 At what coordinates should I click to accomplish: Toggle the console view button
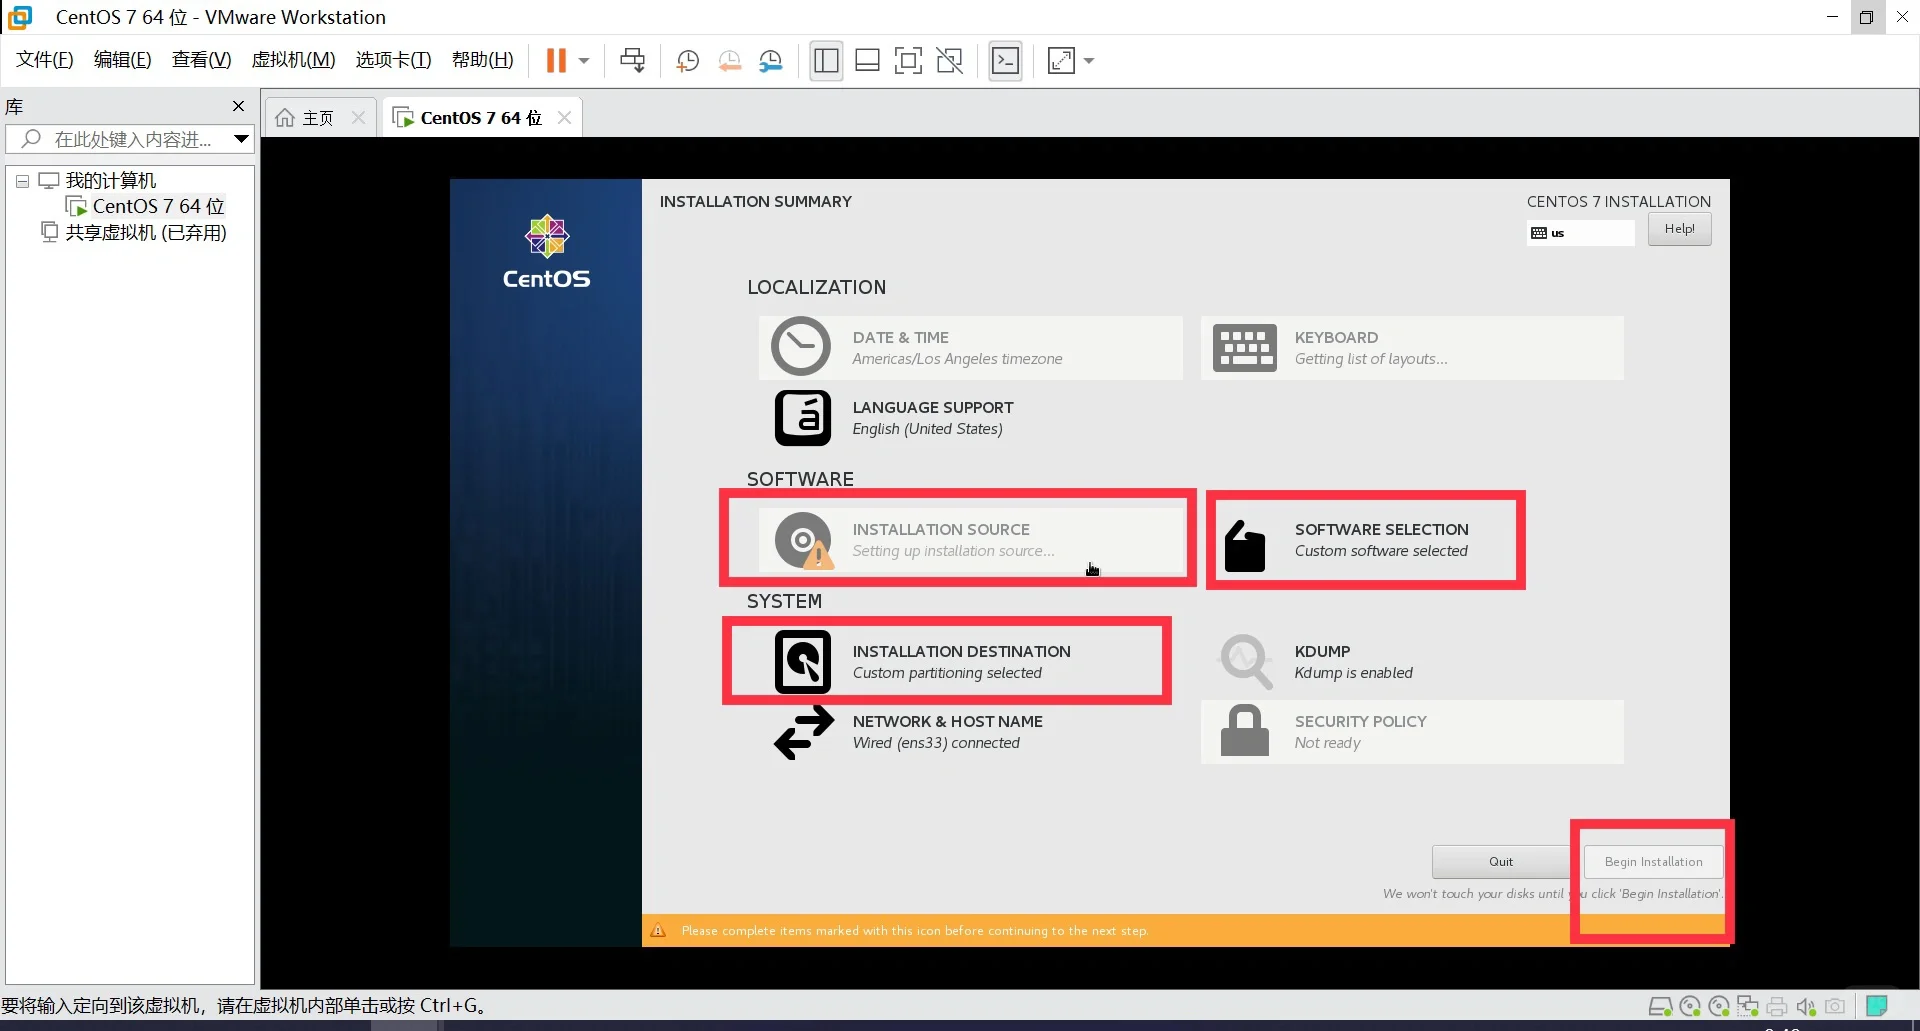(x=1005, y=61)
